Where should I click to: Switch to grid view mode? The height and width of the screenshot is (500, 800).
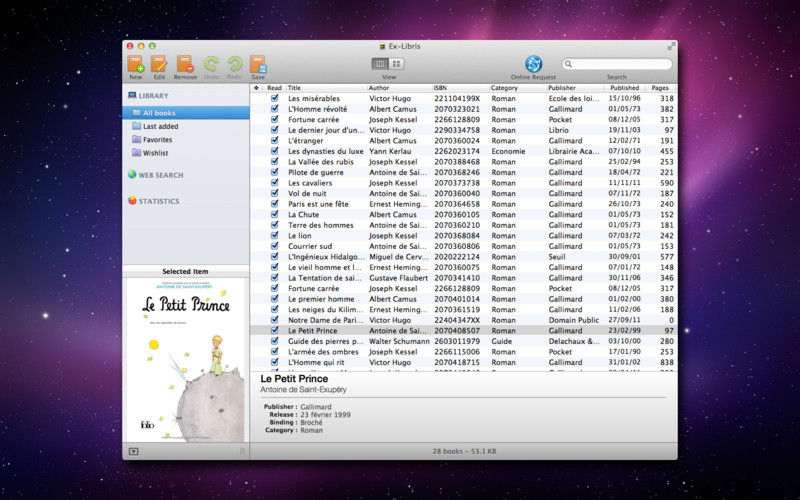coord(396,64)
